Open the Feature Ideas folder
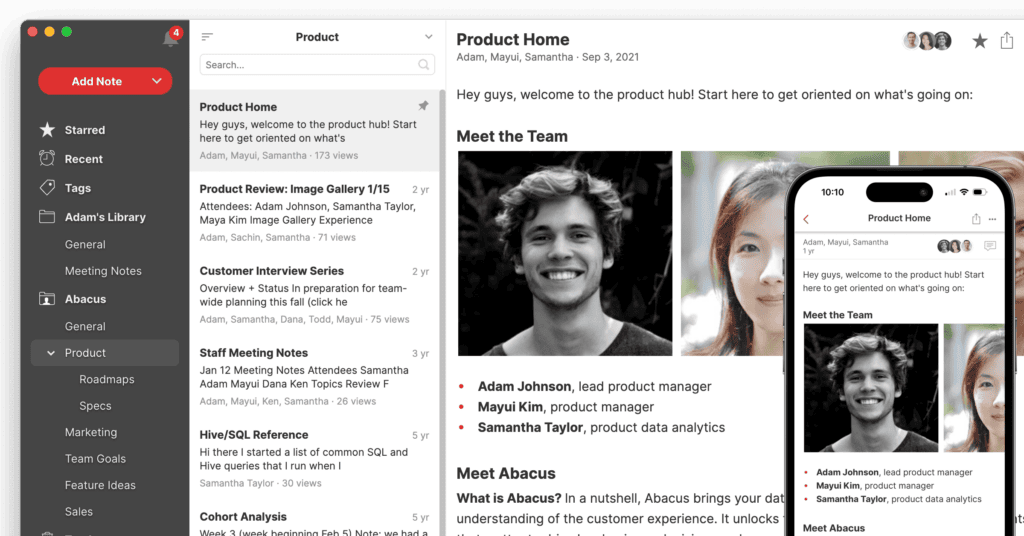 [100, 485]
